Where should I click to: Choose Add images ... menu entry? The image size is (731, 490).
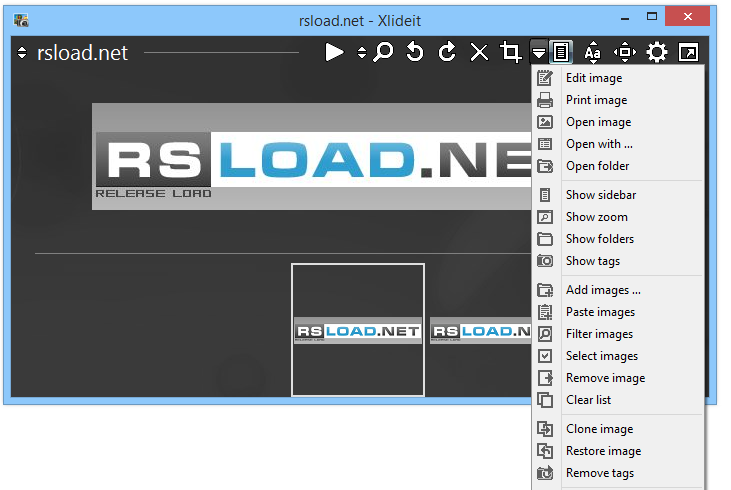click(618, 290)
